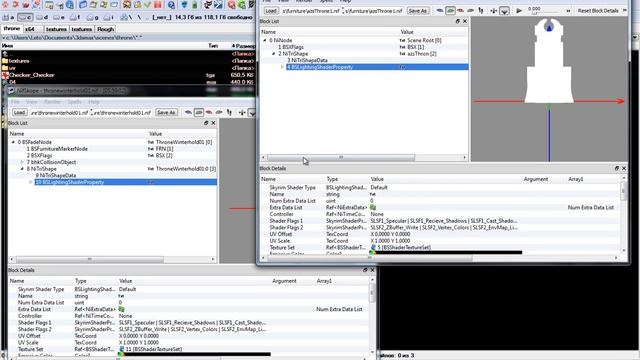The image size is (640, 360).
Task: Front NifSkope: click the Walk footprints icon
Action: click(481, 11)
